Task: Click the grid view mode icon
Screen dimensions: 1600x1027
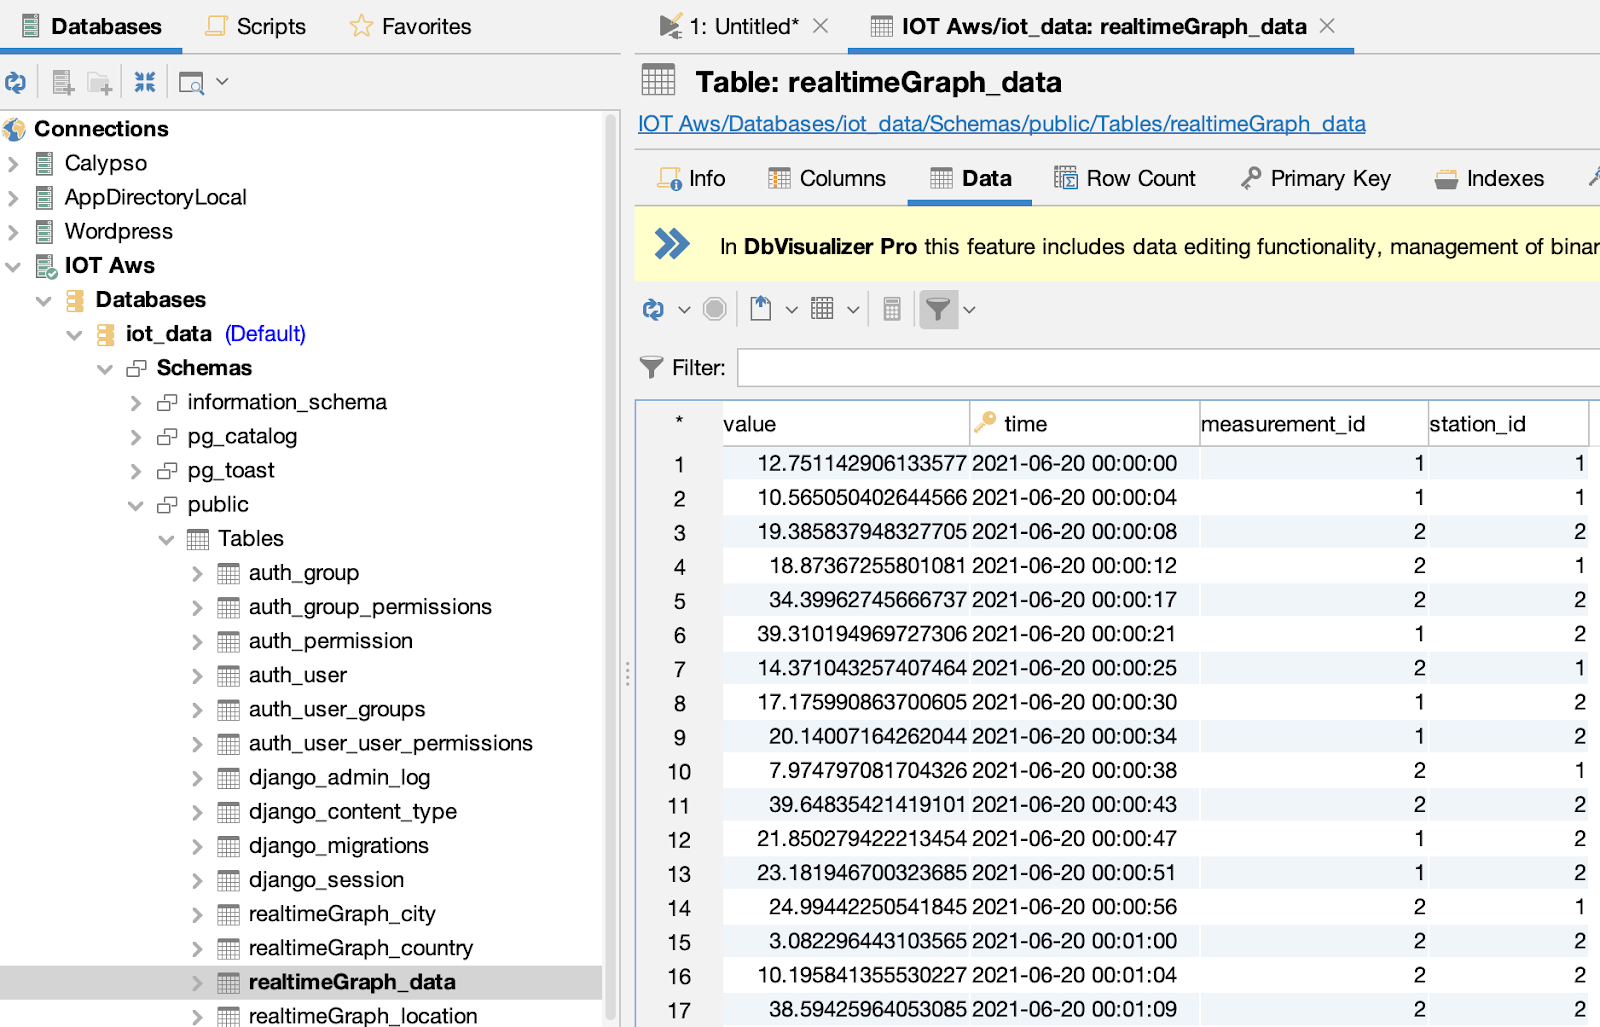Action: pyautogui.click(x=822, y=309)
